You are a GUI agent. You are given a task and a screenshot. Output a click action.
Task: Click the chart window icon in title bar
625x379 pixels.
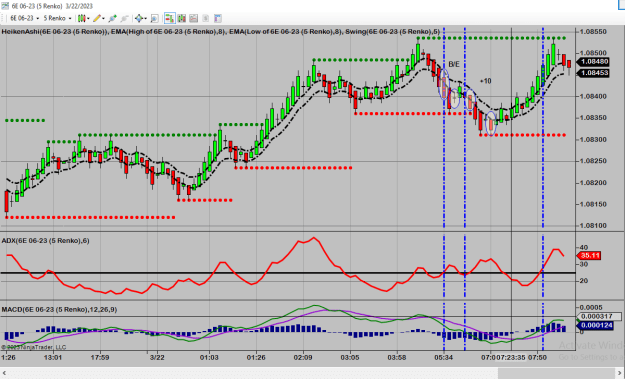[x=4, y=6]
